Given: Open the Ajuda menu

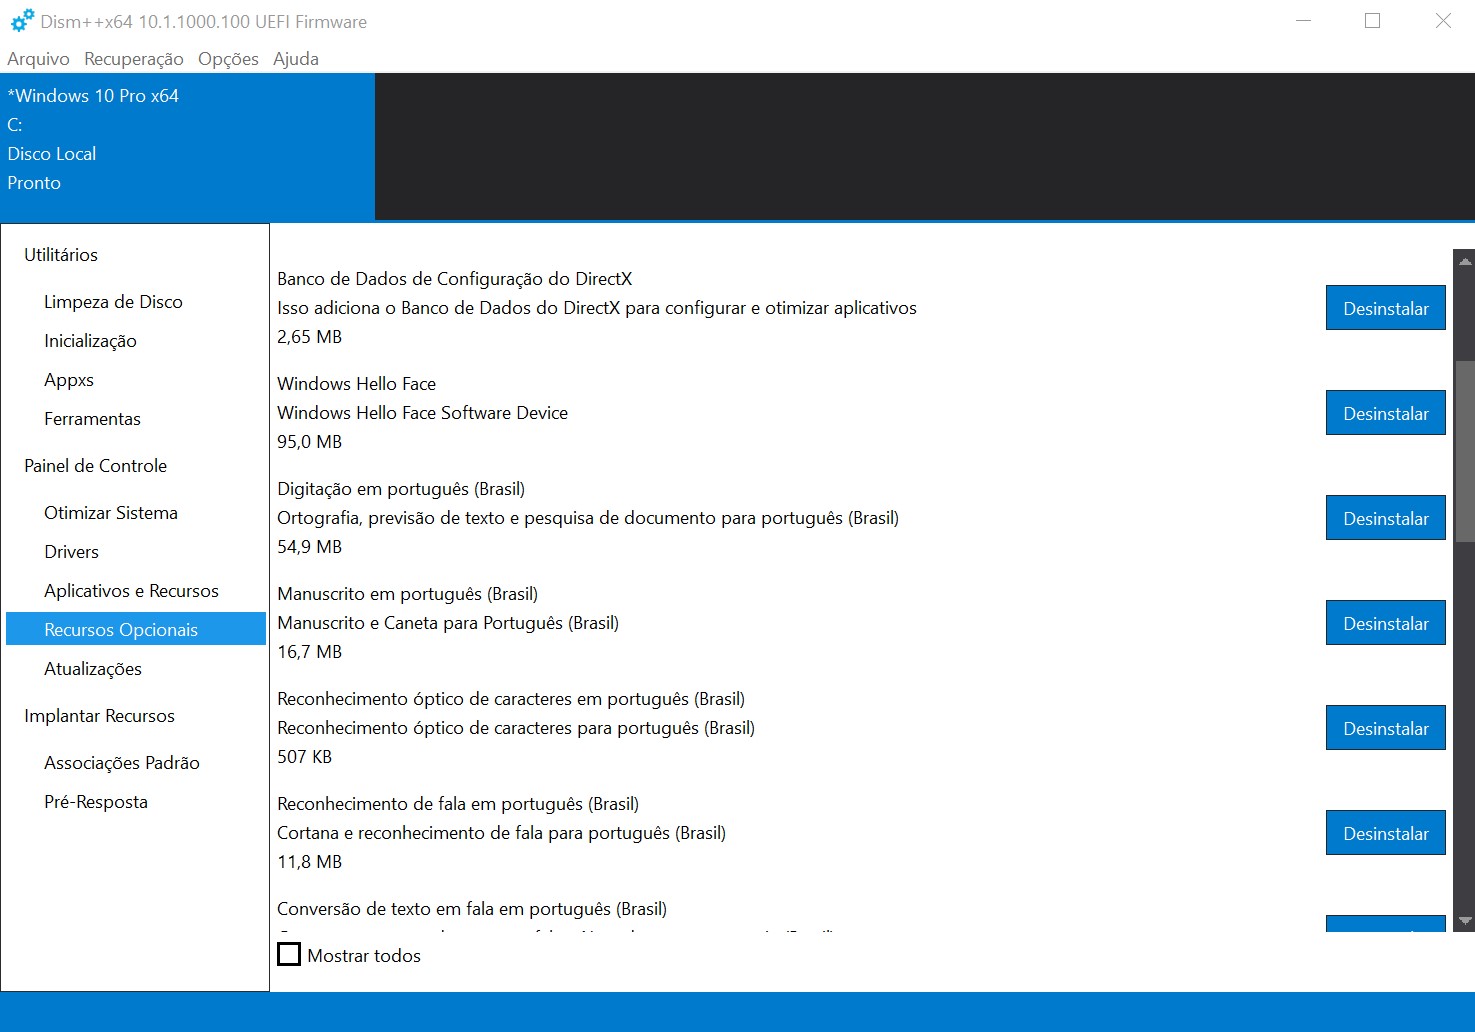Looking at the screenshot, I should [296, 59].
